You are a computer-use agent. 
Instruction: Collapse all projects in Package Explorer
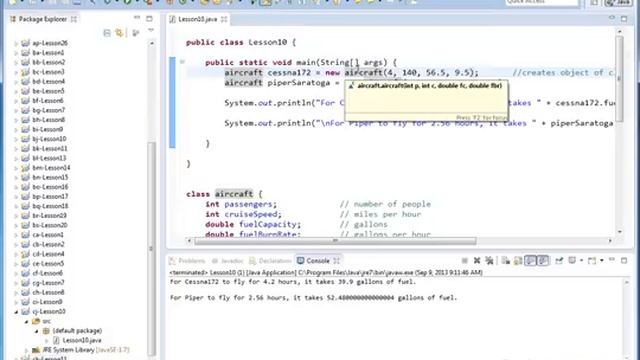[107, 33]
